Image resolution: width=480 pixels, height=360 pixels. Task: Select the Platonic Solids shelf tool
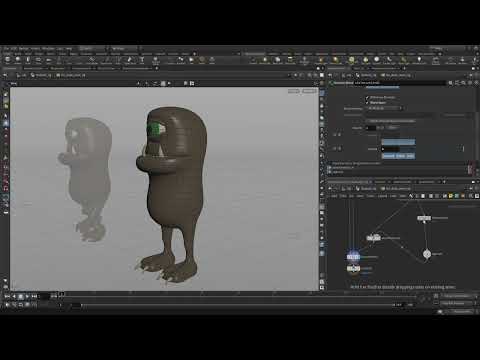click(156, 60)
